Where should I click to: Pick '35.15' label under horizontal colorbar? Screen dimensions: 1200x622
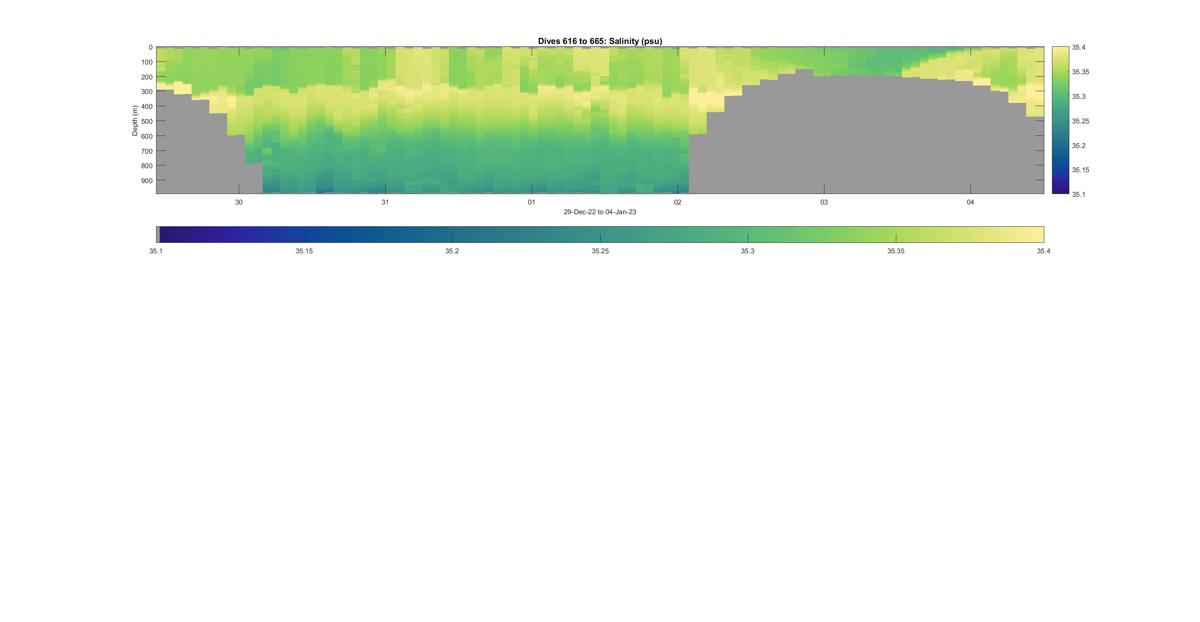coord(304,251)
